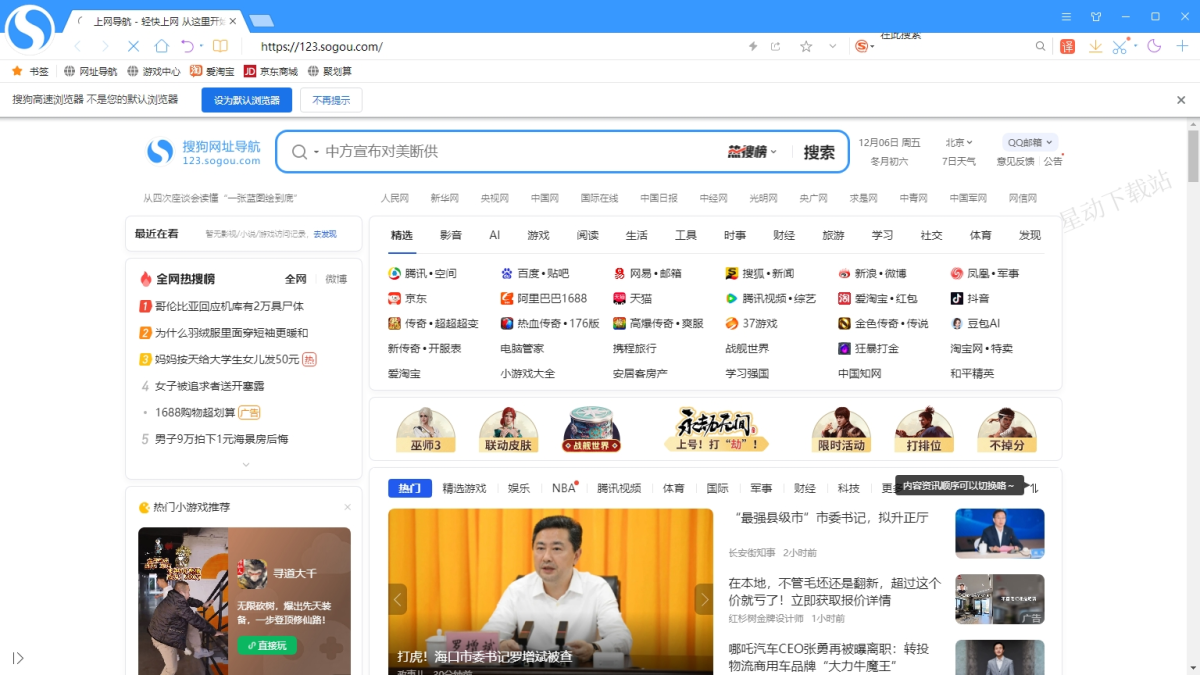Open the QQ邮箱 dropdown
Viewport: 1200px width, 675px height.
[1029, 143]
